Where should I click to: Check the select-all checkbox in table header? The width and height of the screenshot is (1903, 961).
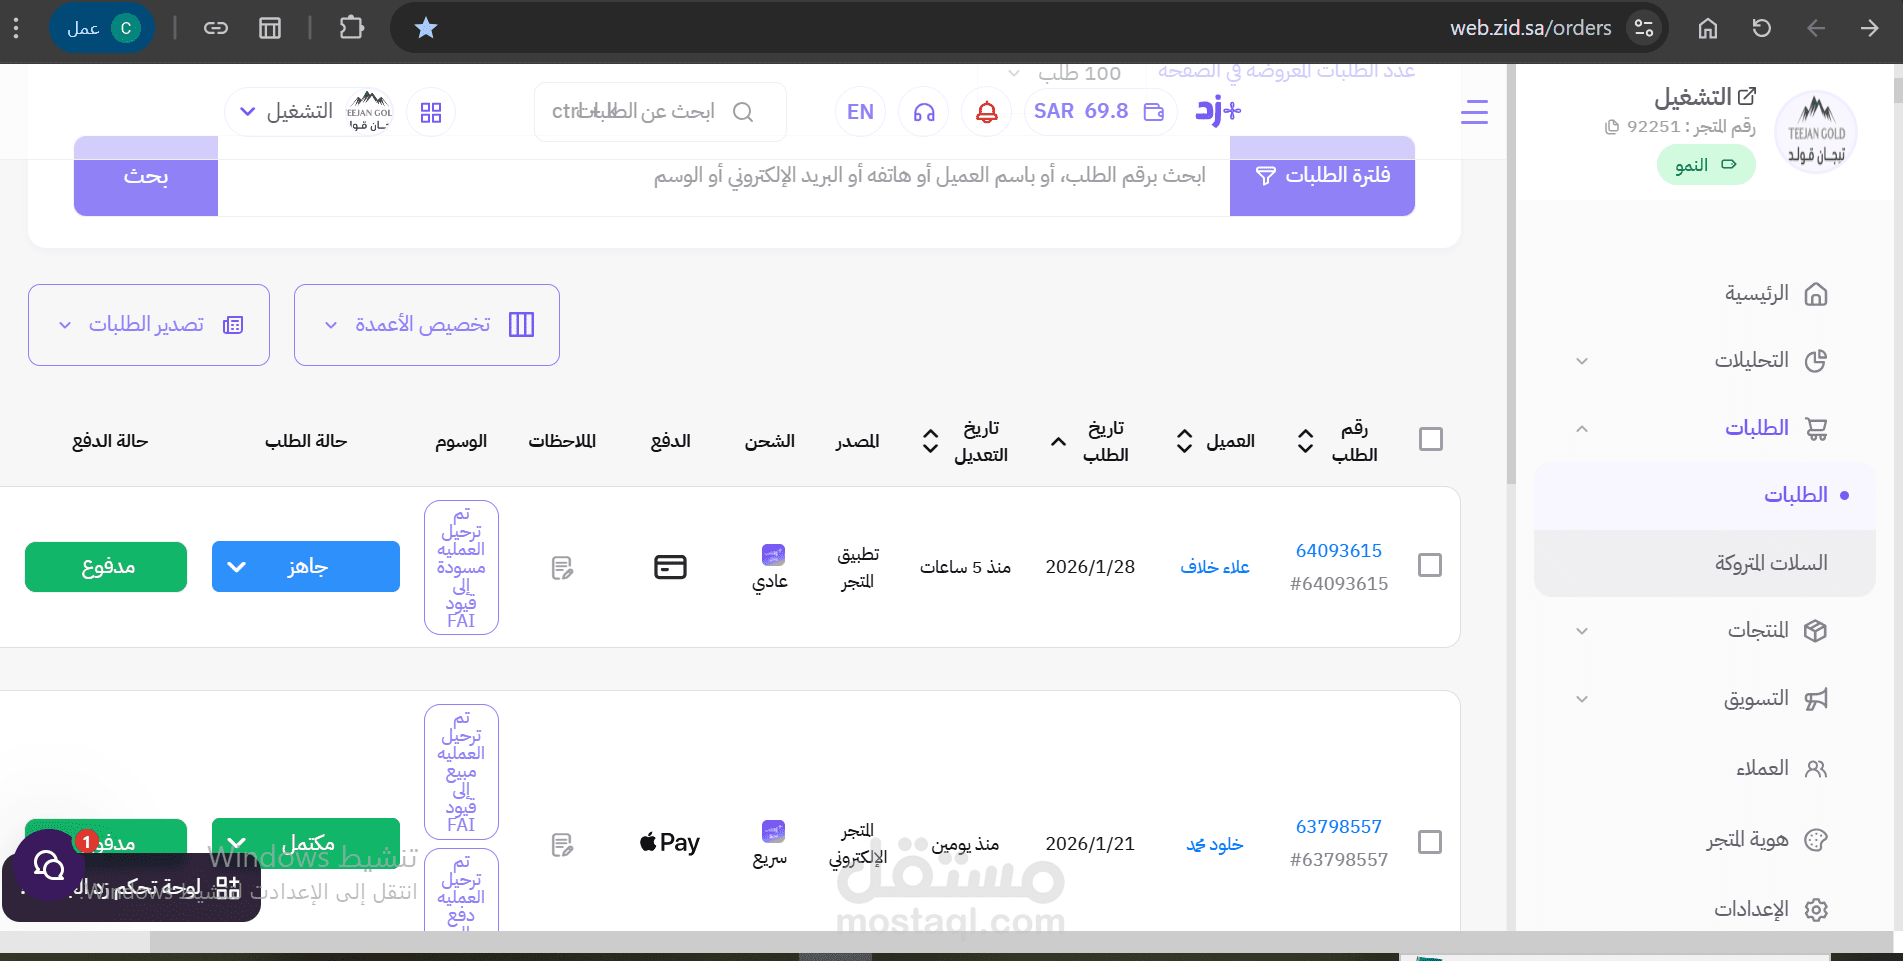[x=1430, y=439]
